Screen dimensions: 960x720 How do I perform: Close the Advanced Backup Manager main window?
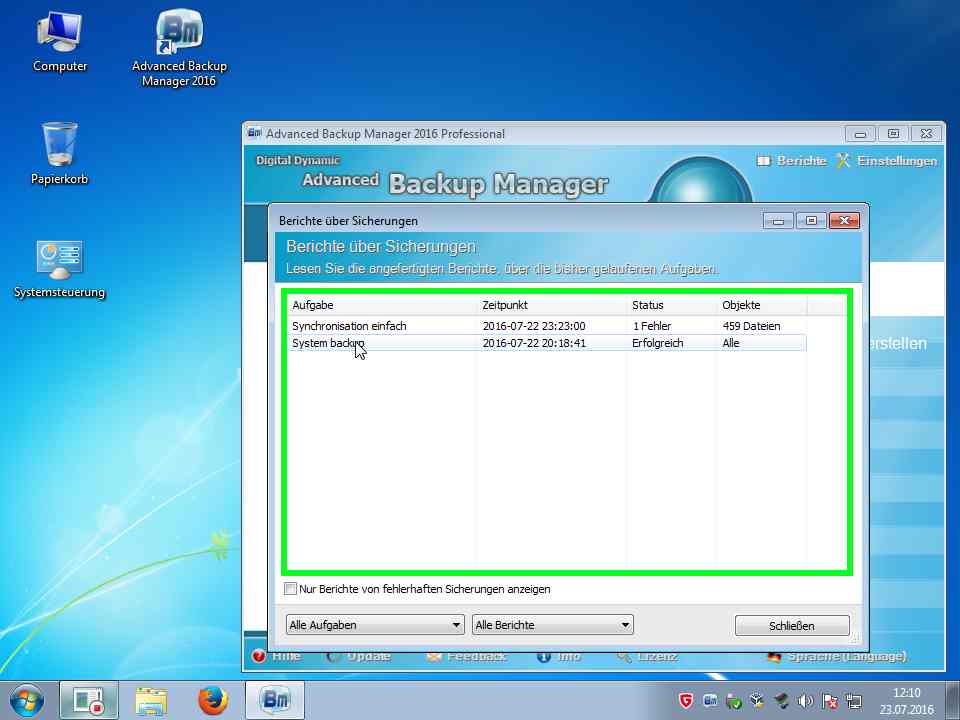coord(926,133)
